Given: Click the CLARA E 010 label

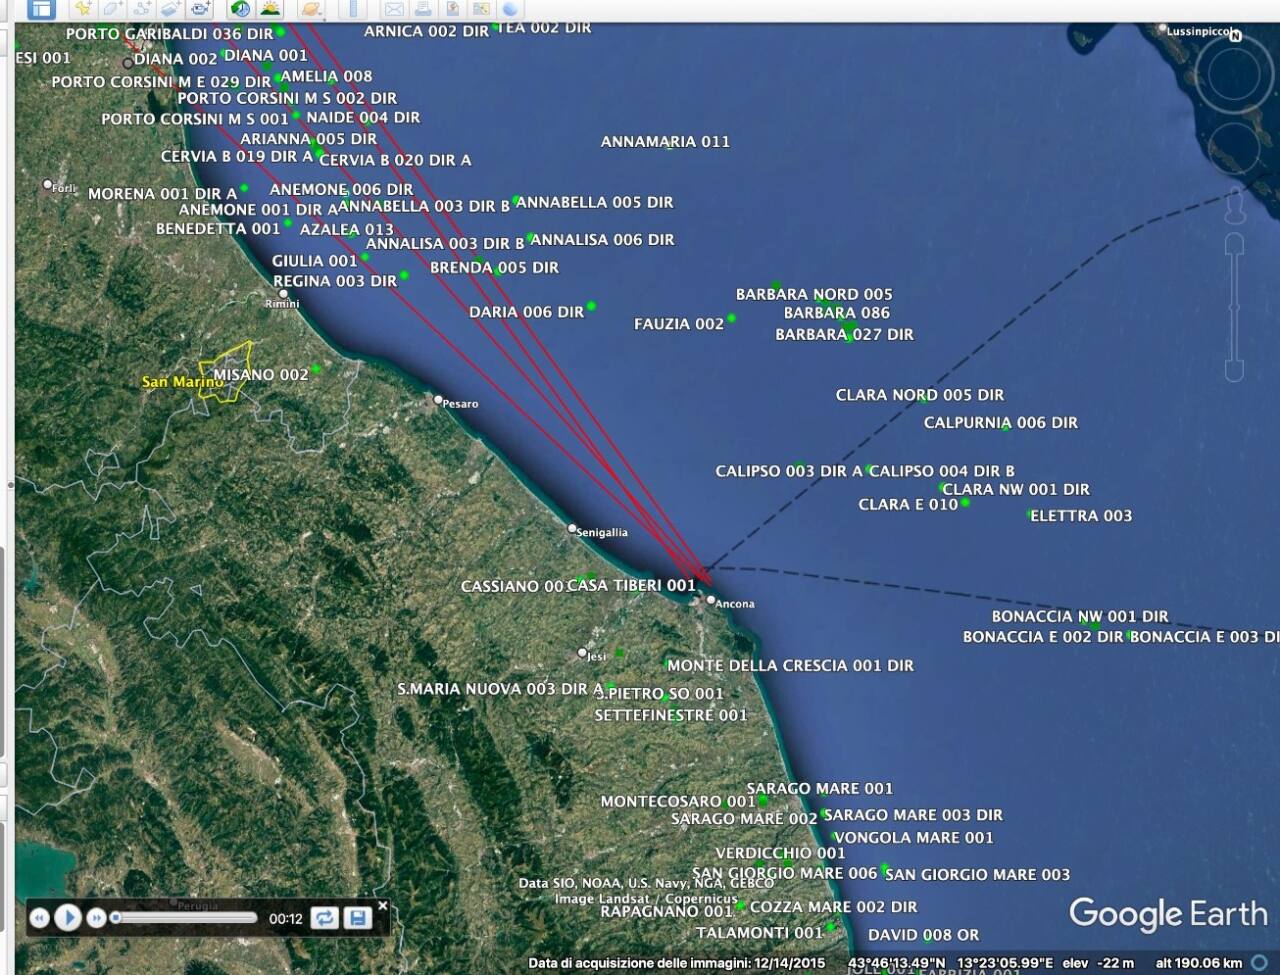Looking at the screenshot, I should [x=908, y=505].
